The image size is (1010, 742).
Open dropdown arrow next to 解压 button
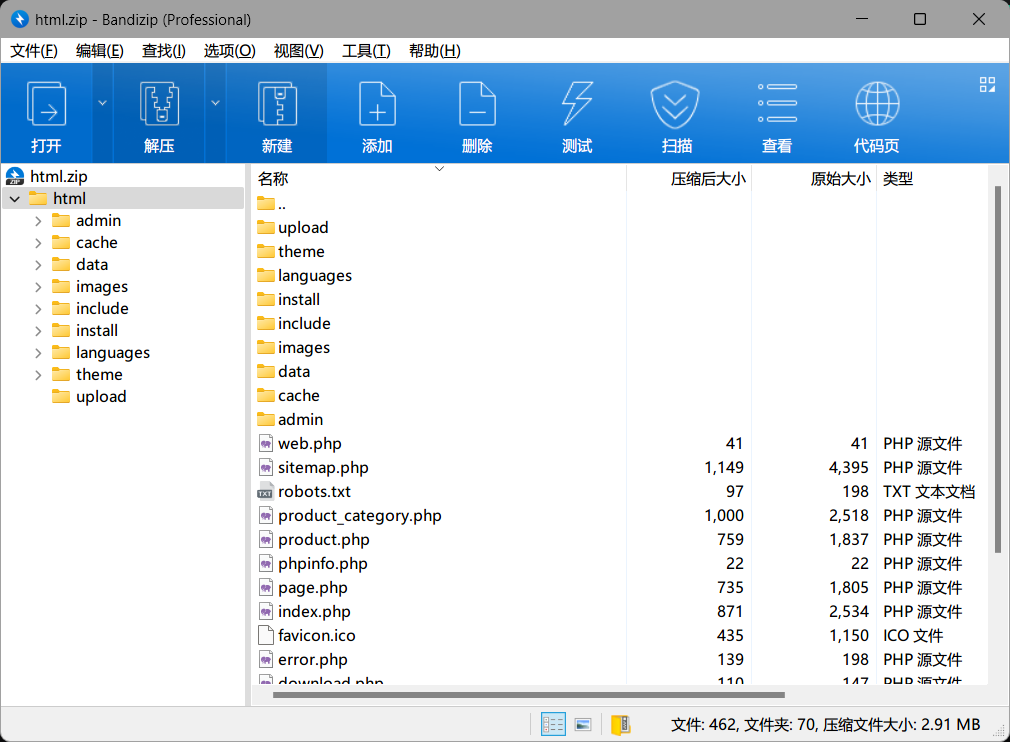coord(215,102)
